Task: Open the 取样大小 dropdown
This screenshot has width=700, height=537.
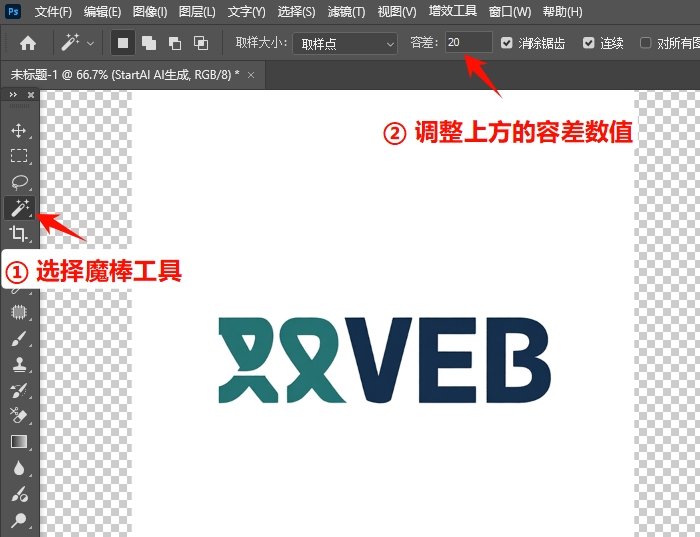Action: [x=345, y=44]
